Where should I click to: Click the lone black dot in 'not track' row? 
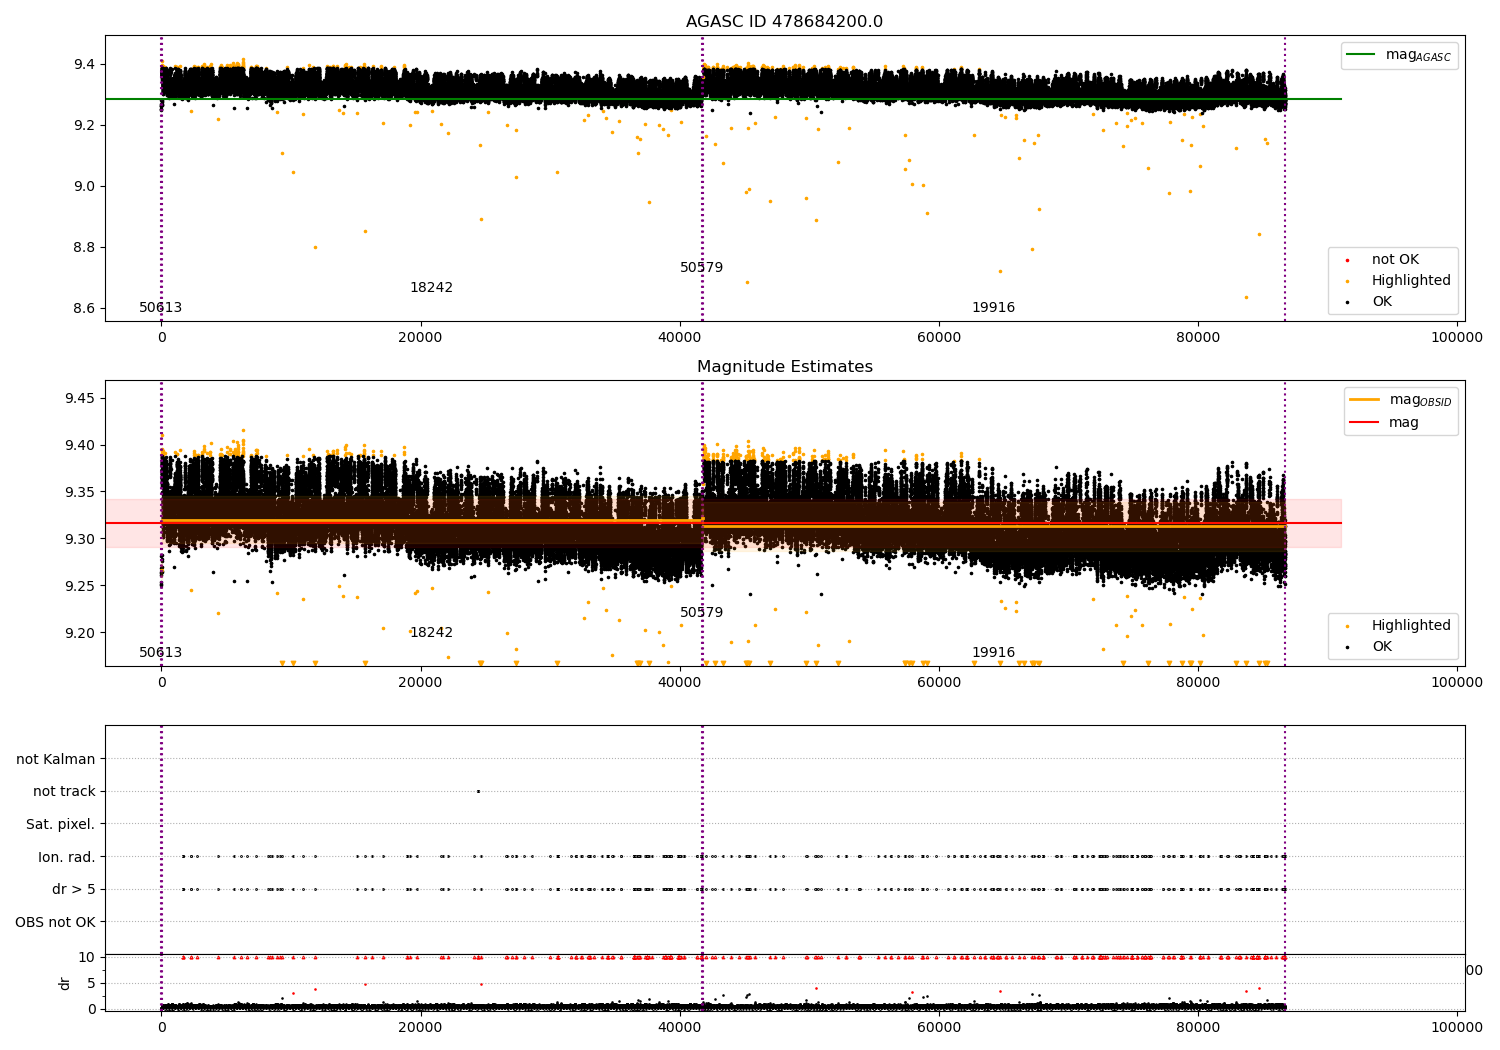click(x=478, y=791)
